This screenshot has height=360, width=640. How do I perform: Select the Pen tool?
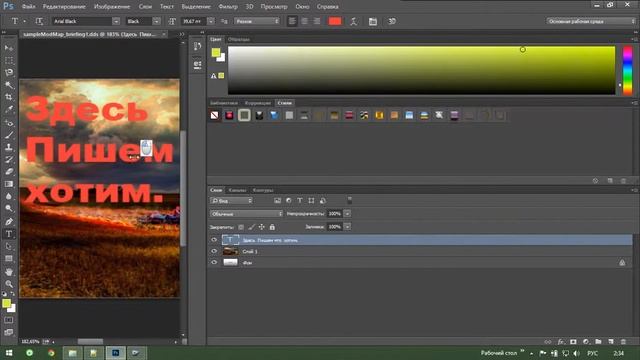pos(9,222)
